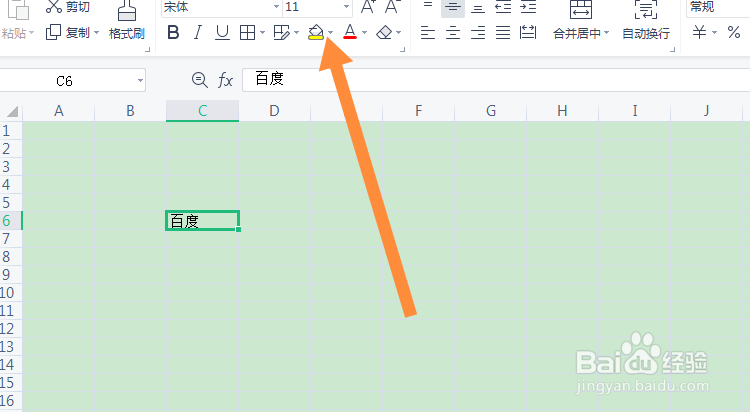The width and height of the screenshot is (750, 412).
Task: Select column G header
Action: [491, 111]
